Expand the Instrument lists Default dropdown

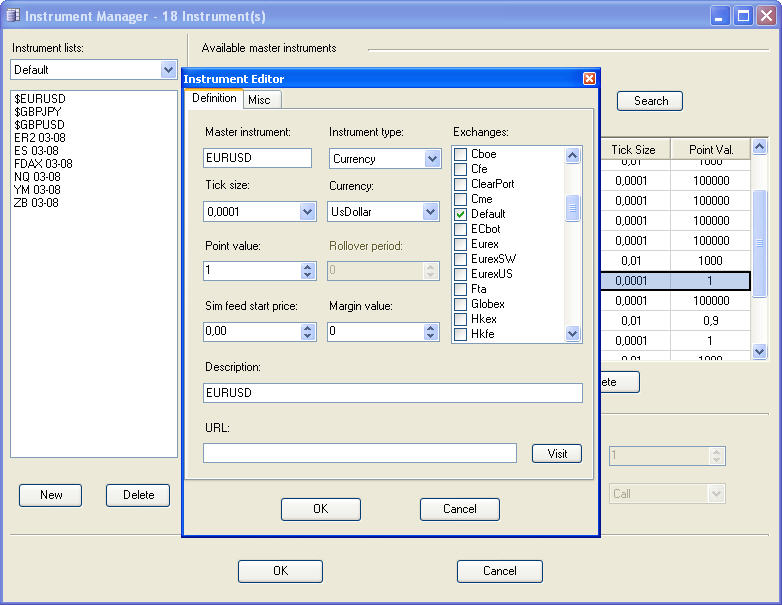point(168,70)
